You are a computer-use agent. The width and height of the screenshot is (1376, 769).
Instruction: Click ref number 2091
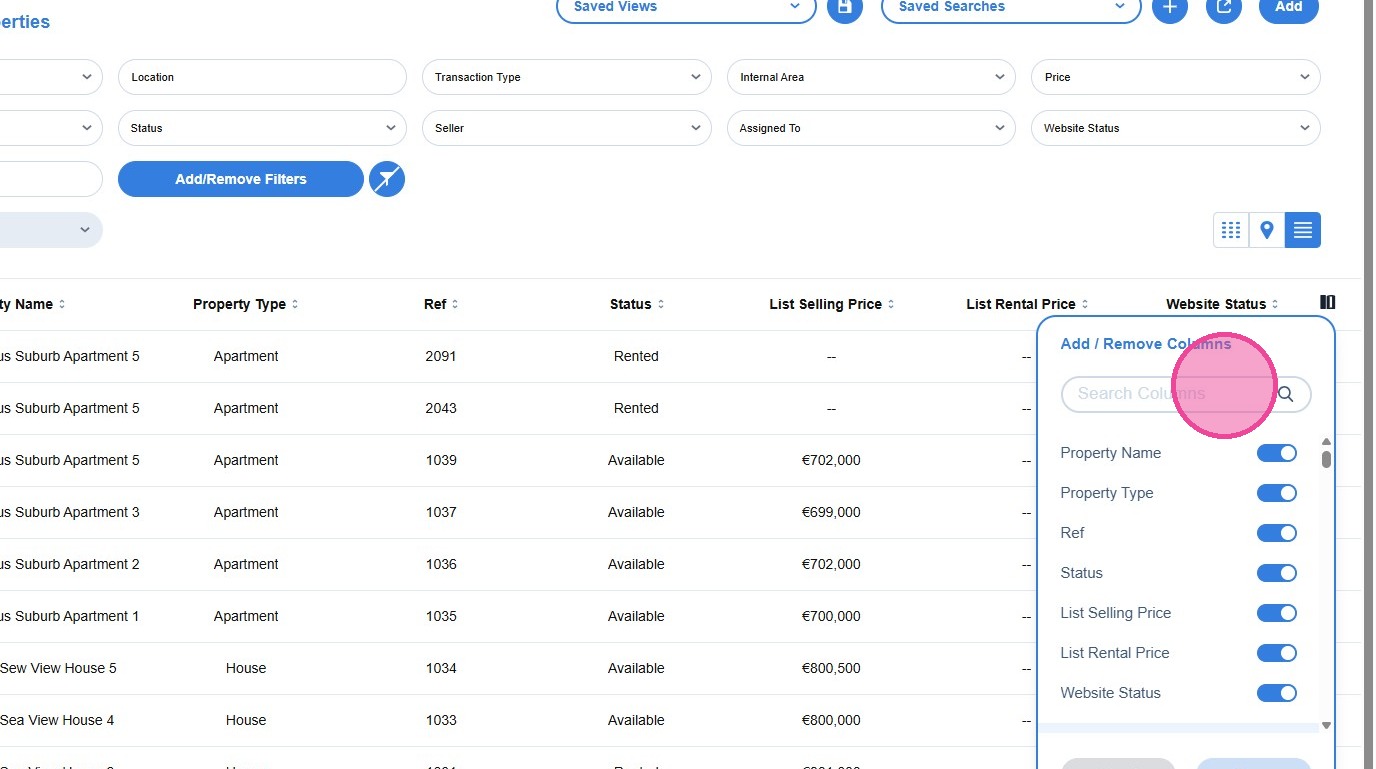click(441, 356)
